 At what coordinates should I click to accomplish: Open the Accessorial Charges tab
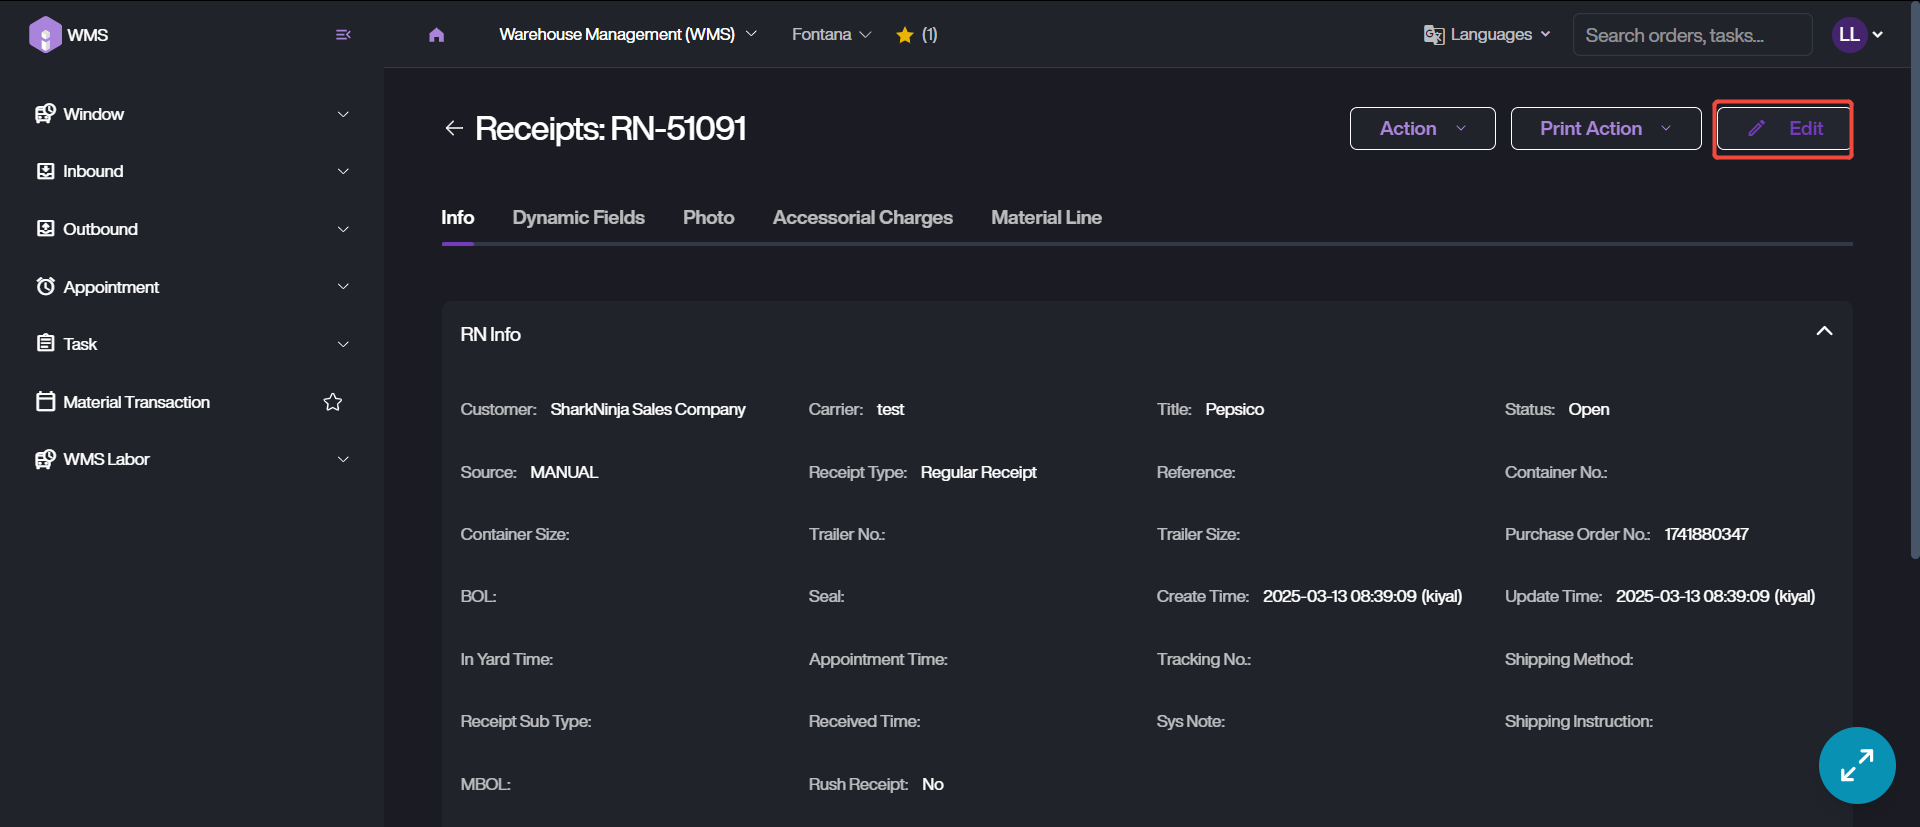862,217
